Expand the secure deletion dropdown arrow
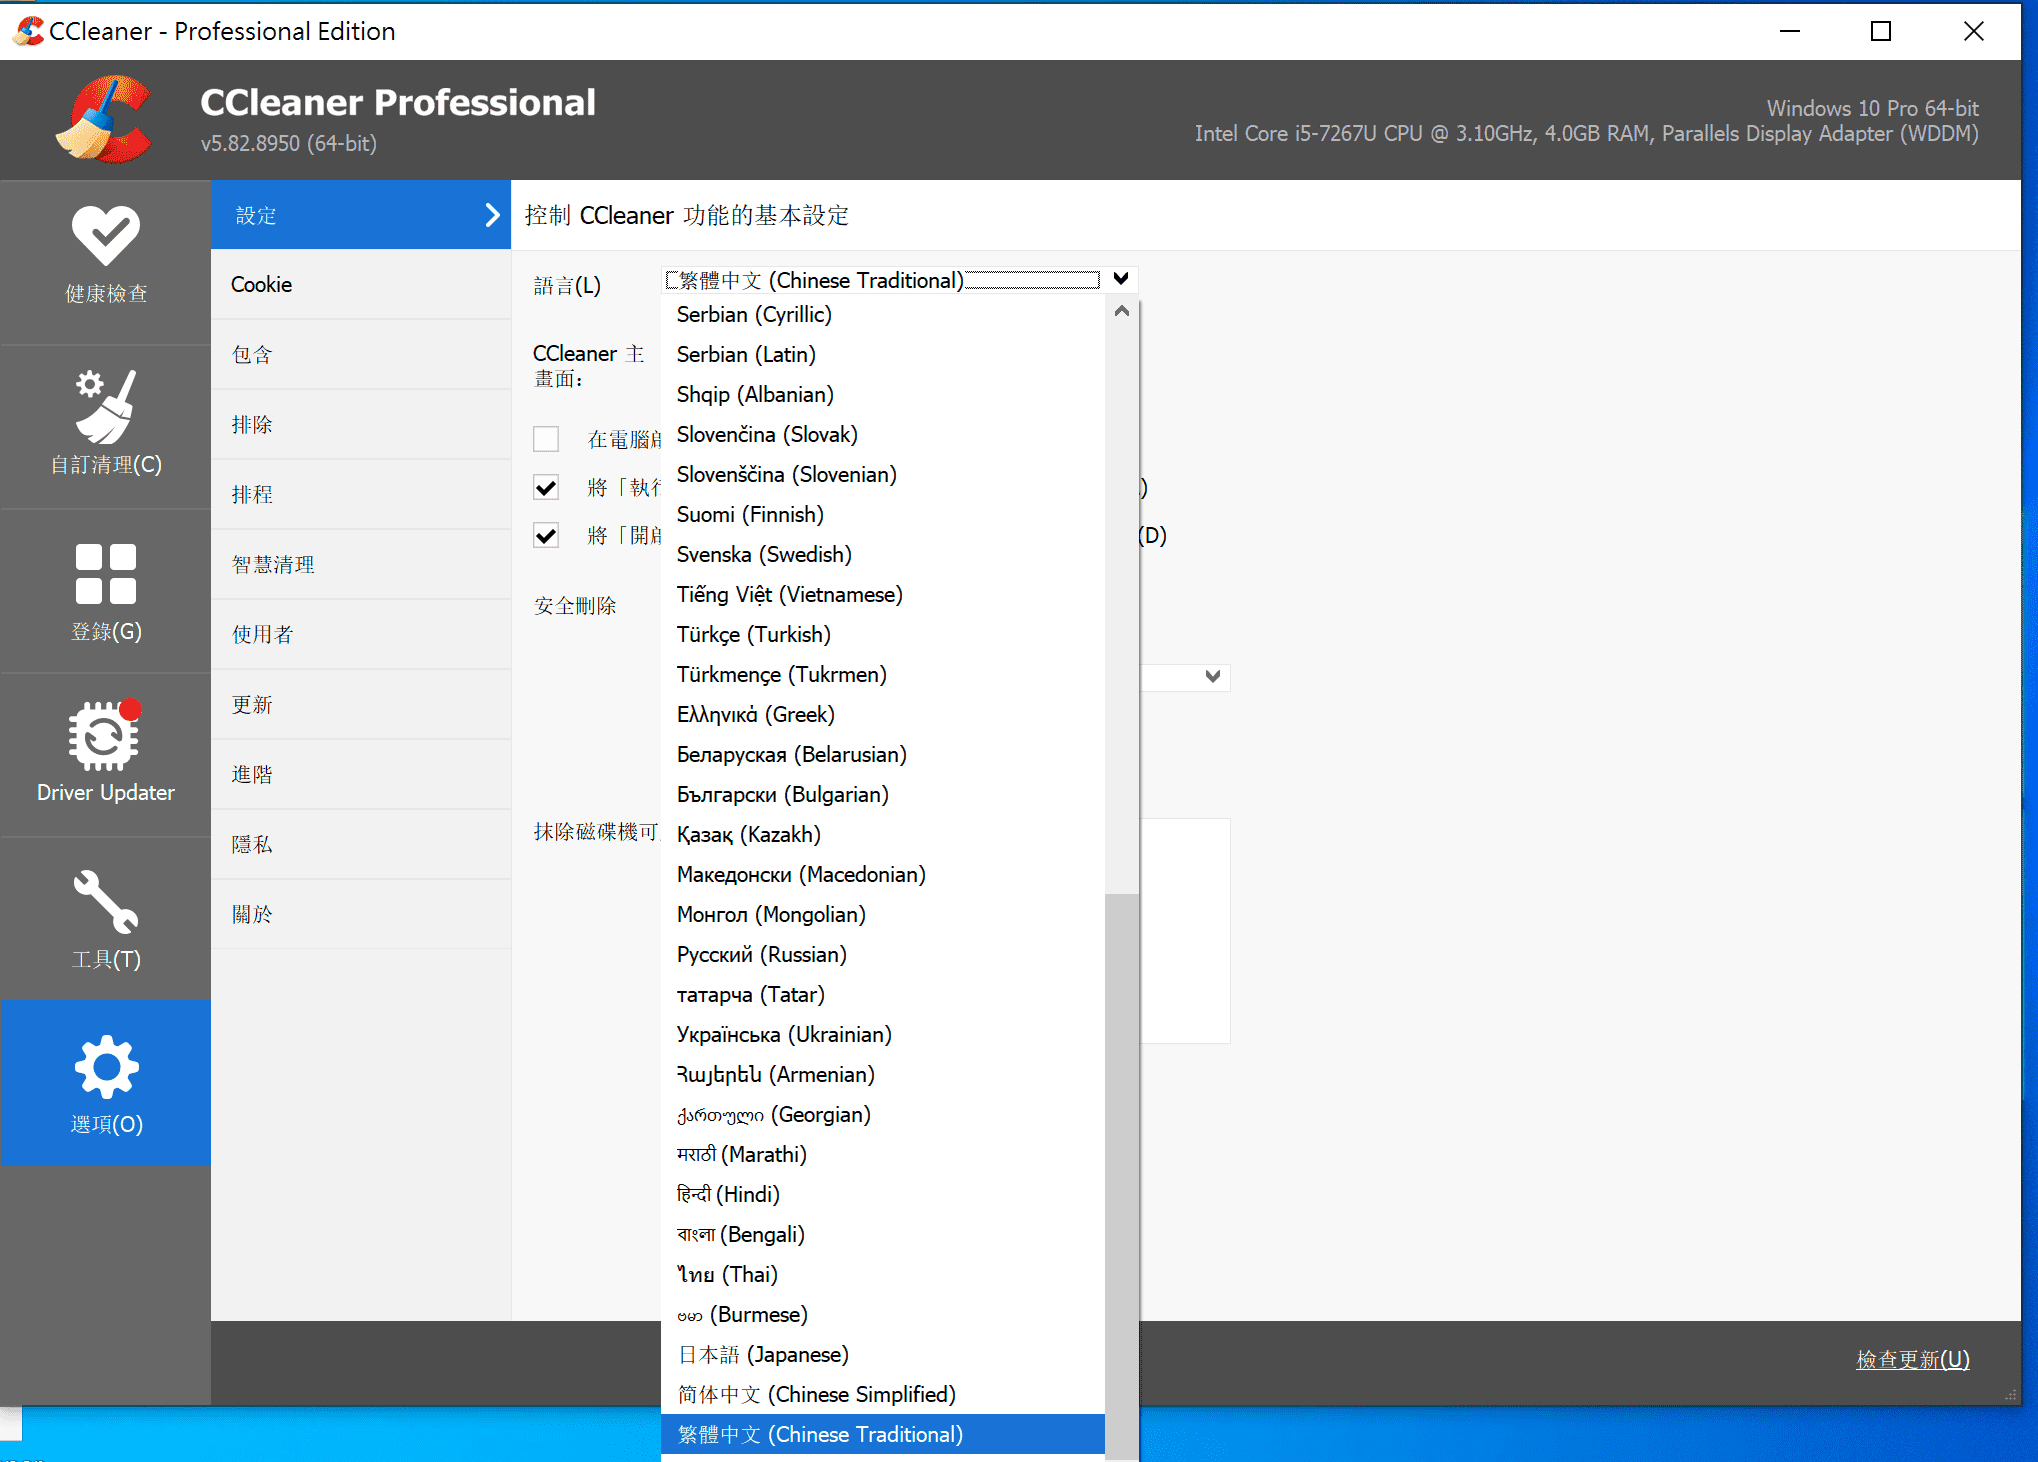2038x1462 pixels. coord(1212,676)
